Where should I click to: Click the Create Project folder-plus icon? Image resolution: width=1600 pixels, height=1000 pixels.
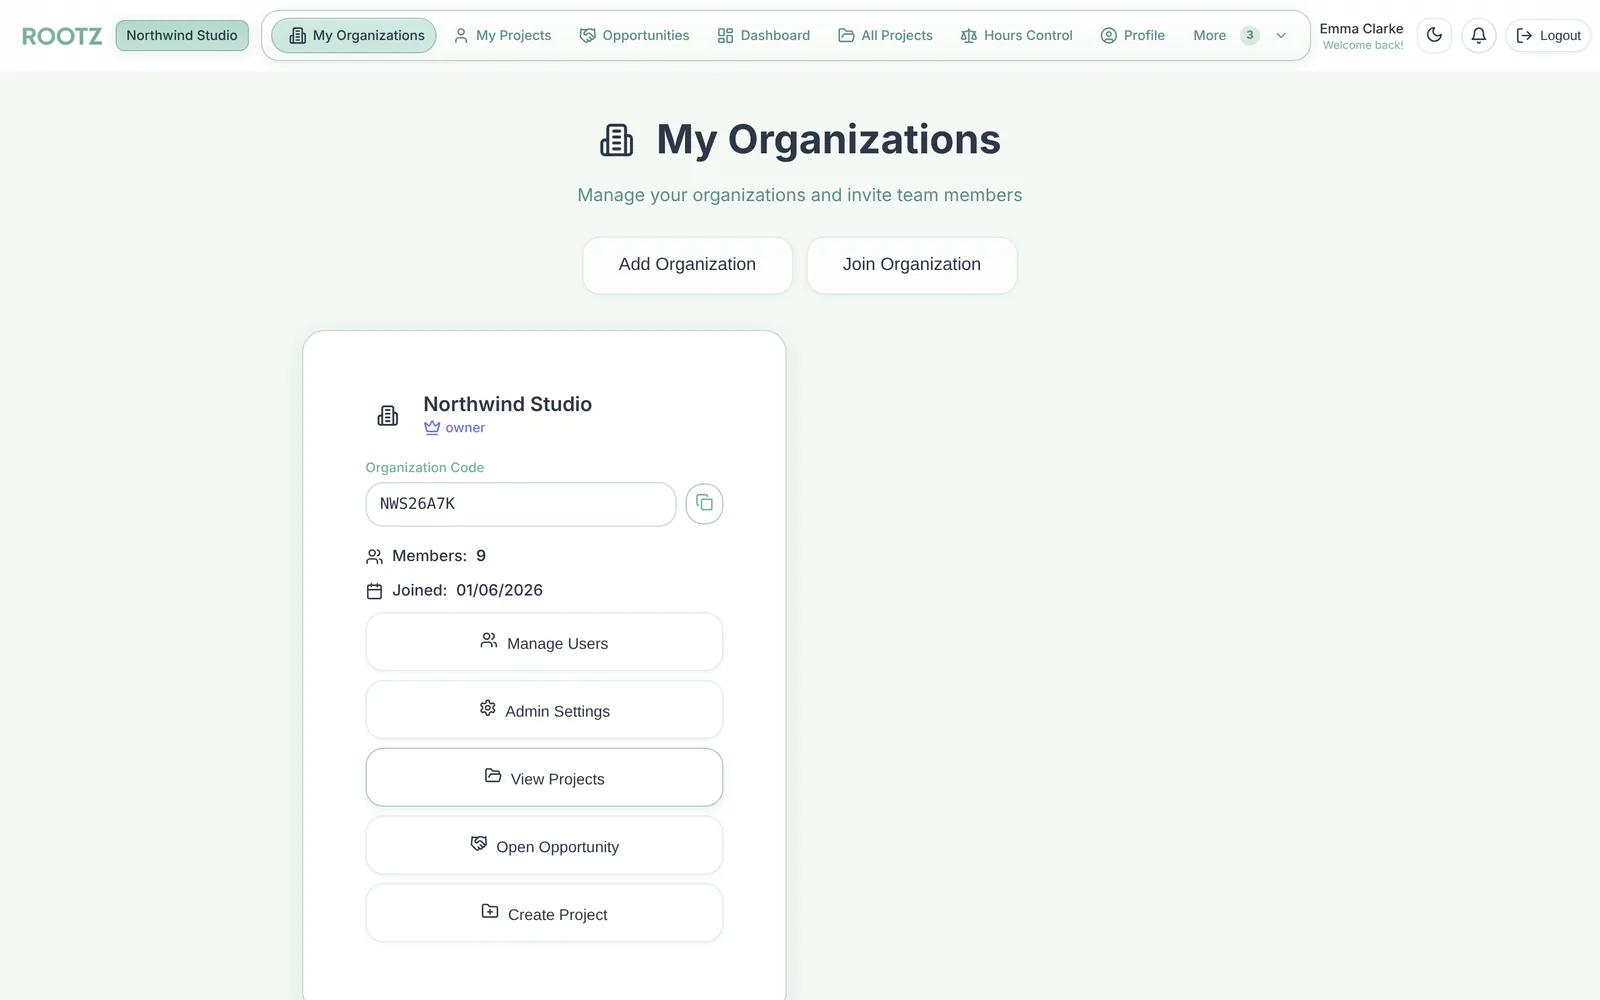tap(490, 911)
